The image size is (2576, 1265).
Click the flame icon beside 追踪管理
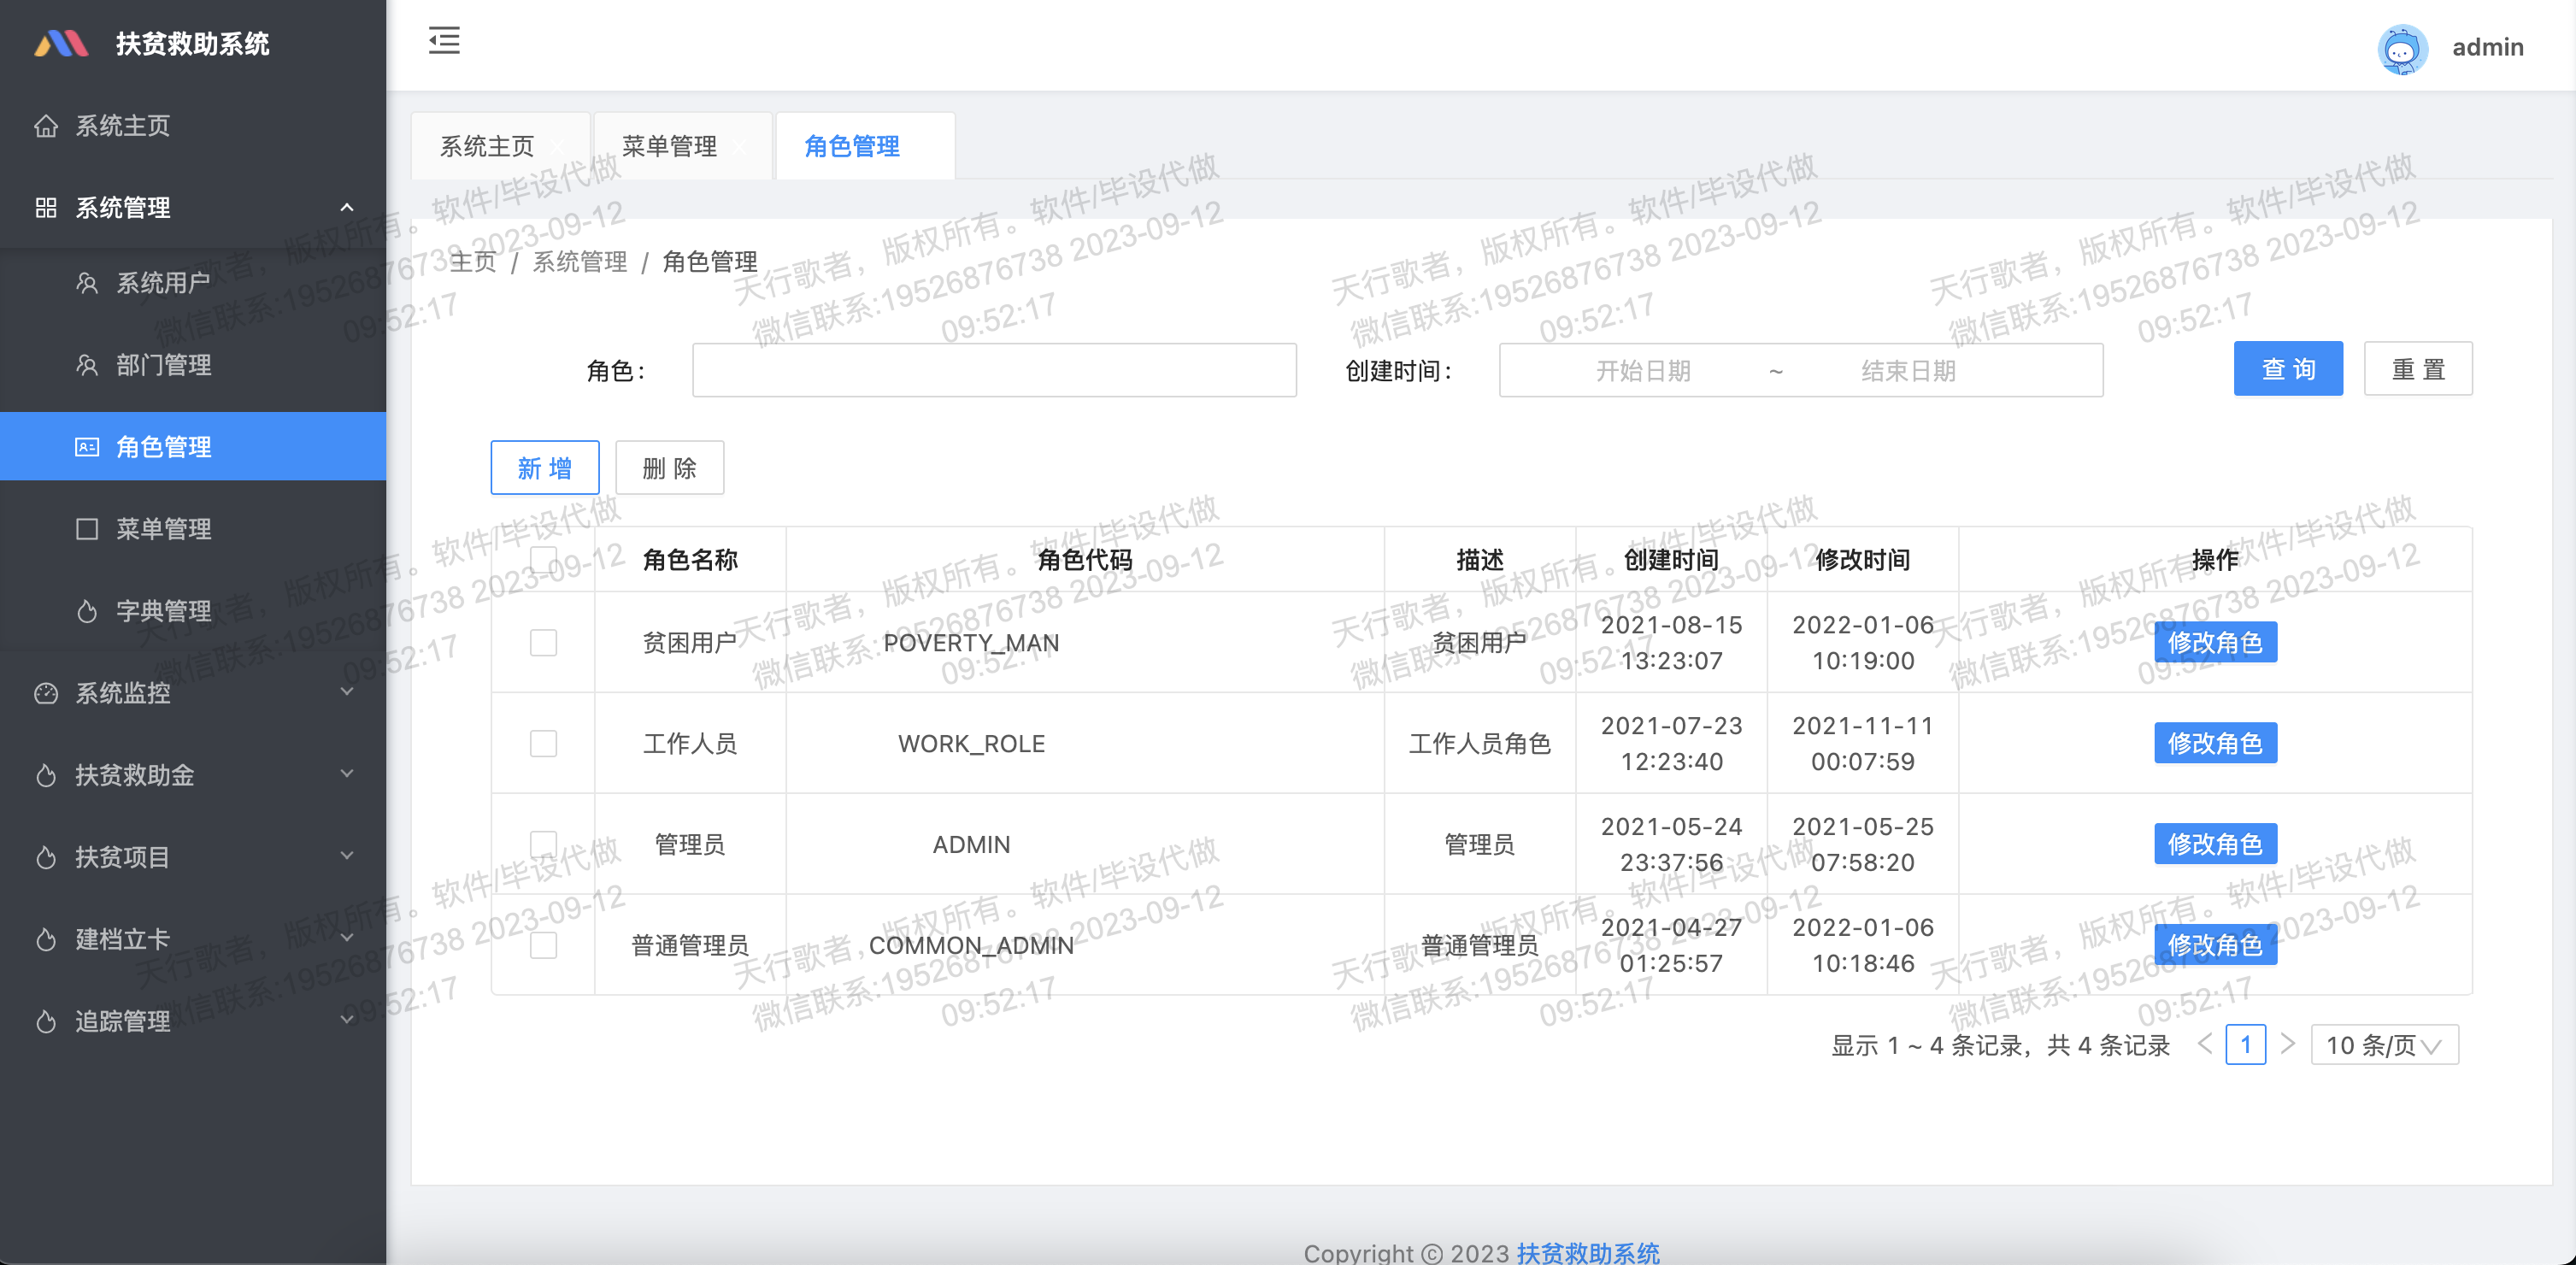coord(46,1021)
